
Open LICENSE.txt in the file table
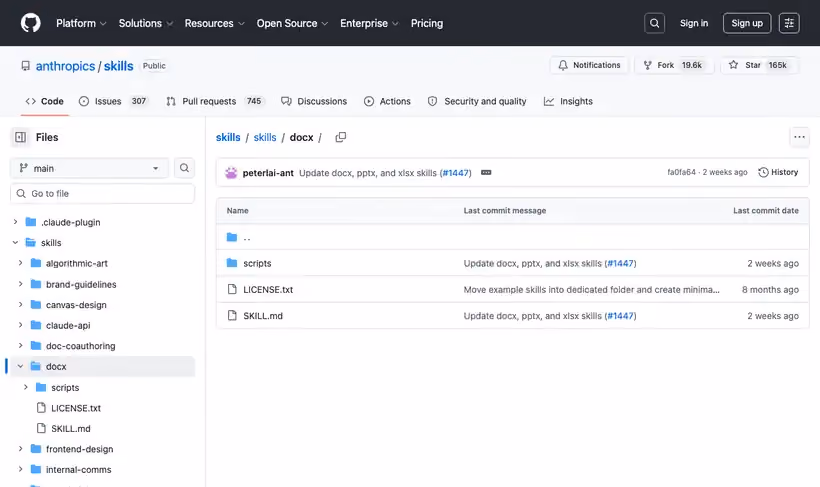[x=268, y=289]
